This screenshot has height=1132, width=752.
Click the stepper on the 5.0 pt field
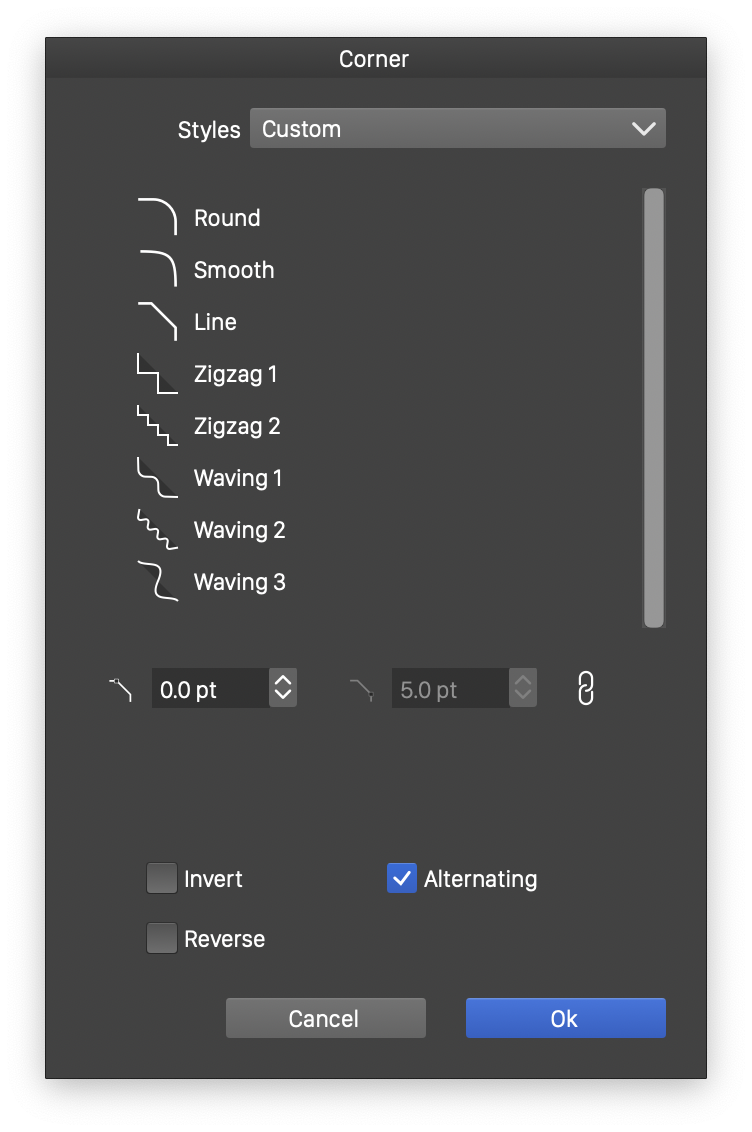click(523, 688)
